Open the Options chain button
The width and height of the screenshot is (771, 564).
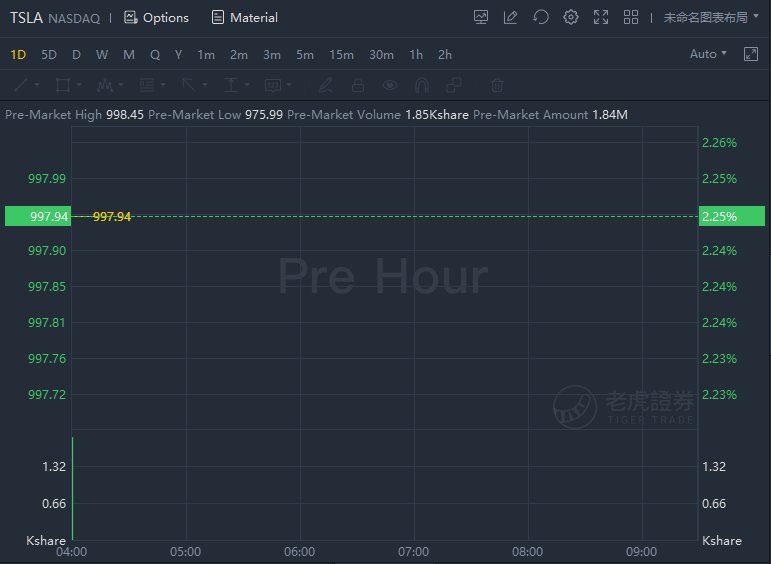coord(156,18)
